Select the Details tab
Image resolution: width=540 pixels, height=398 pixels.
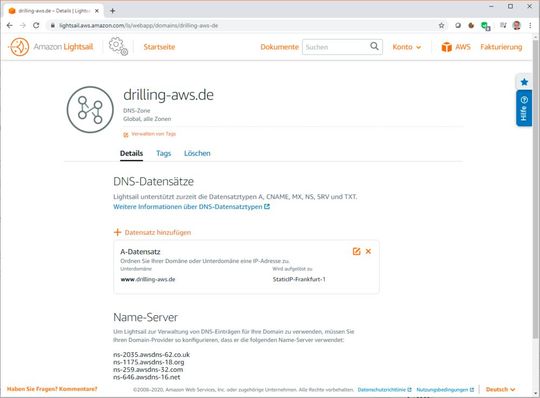coord(131,154)
